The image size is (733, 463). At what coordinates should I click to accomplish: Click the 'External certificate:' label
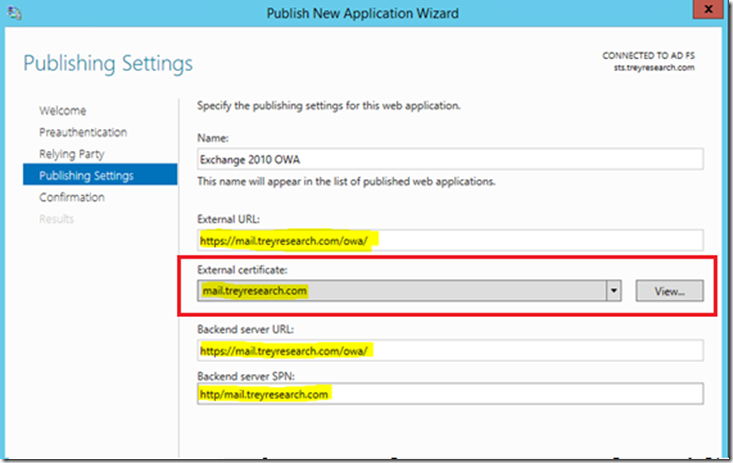(242, 270)
